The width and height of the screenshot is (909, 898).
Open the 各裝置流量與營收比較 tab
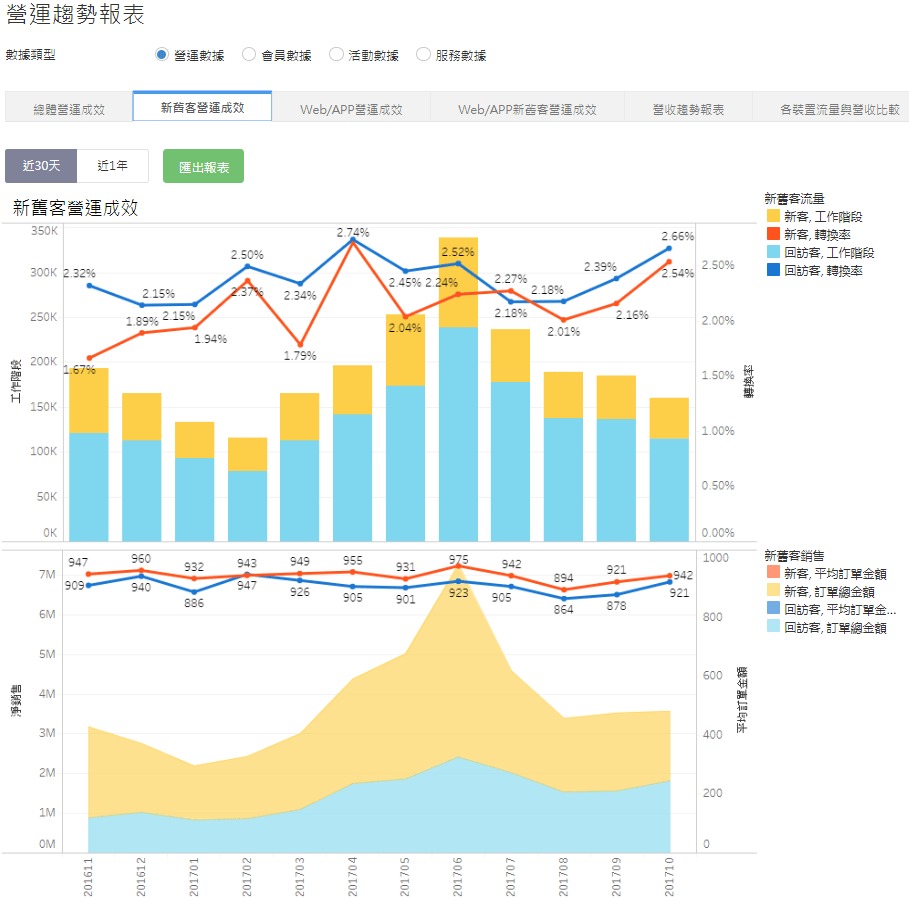[838, 109]
